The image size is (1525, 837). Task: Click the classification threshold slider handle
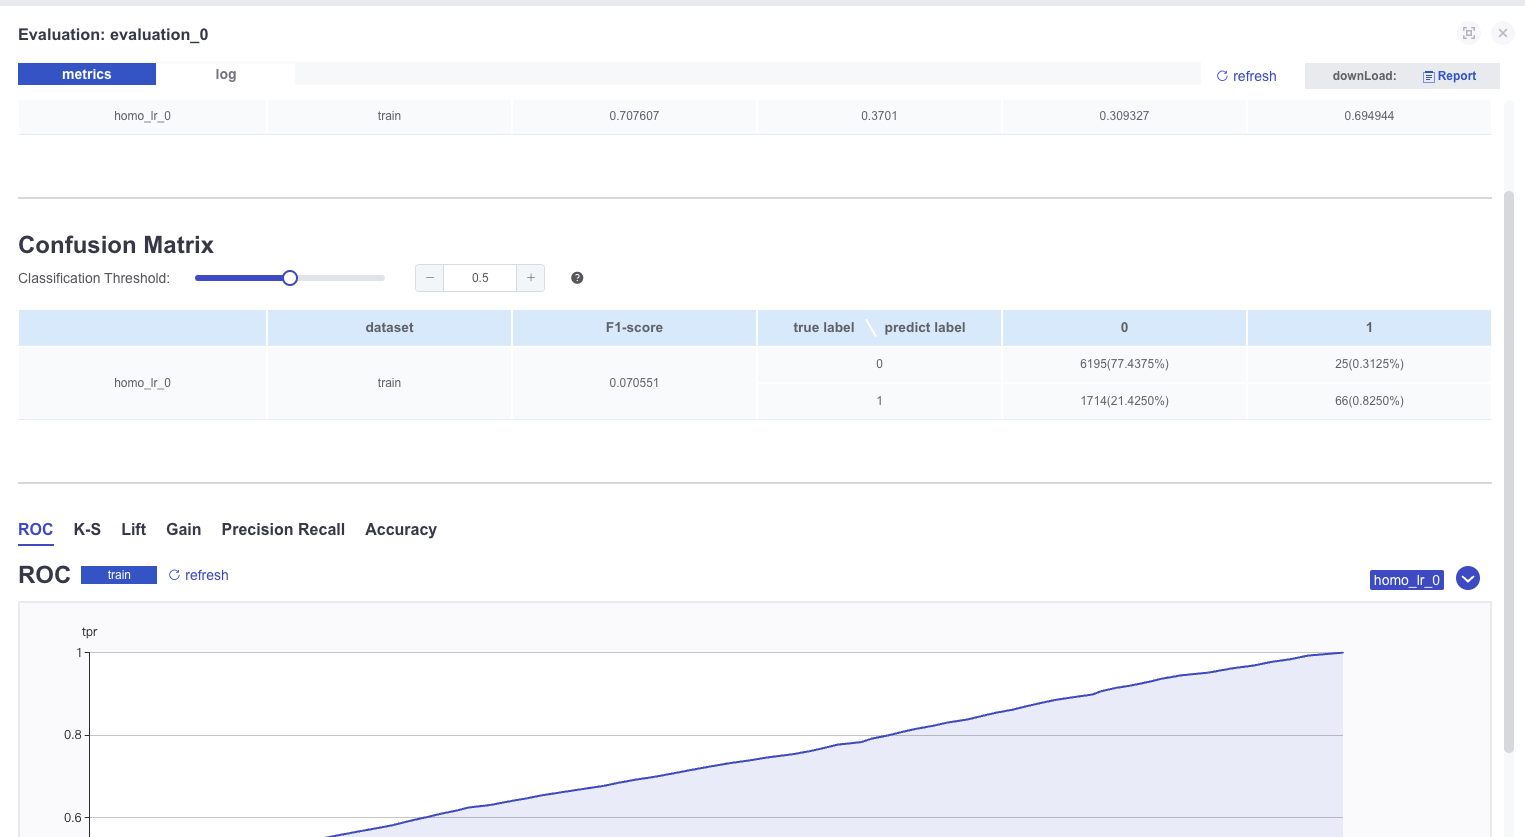click(x=290, y=278)
